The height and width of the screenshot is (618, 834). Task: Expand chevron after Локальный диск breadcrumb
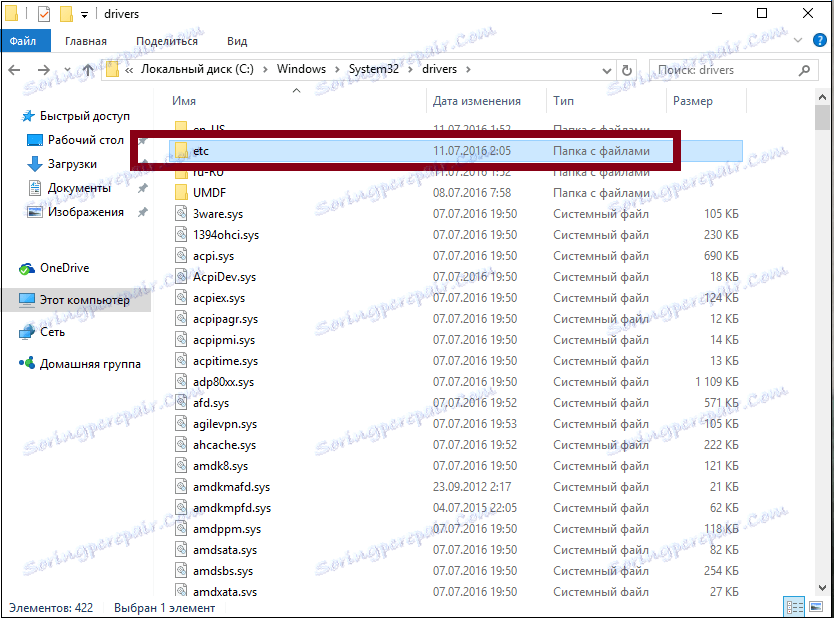(265, 70)
